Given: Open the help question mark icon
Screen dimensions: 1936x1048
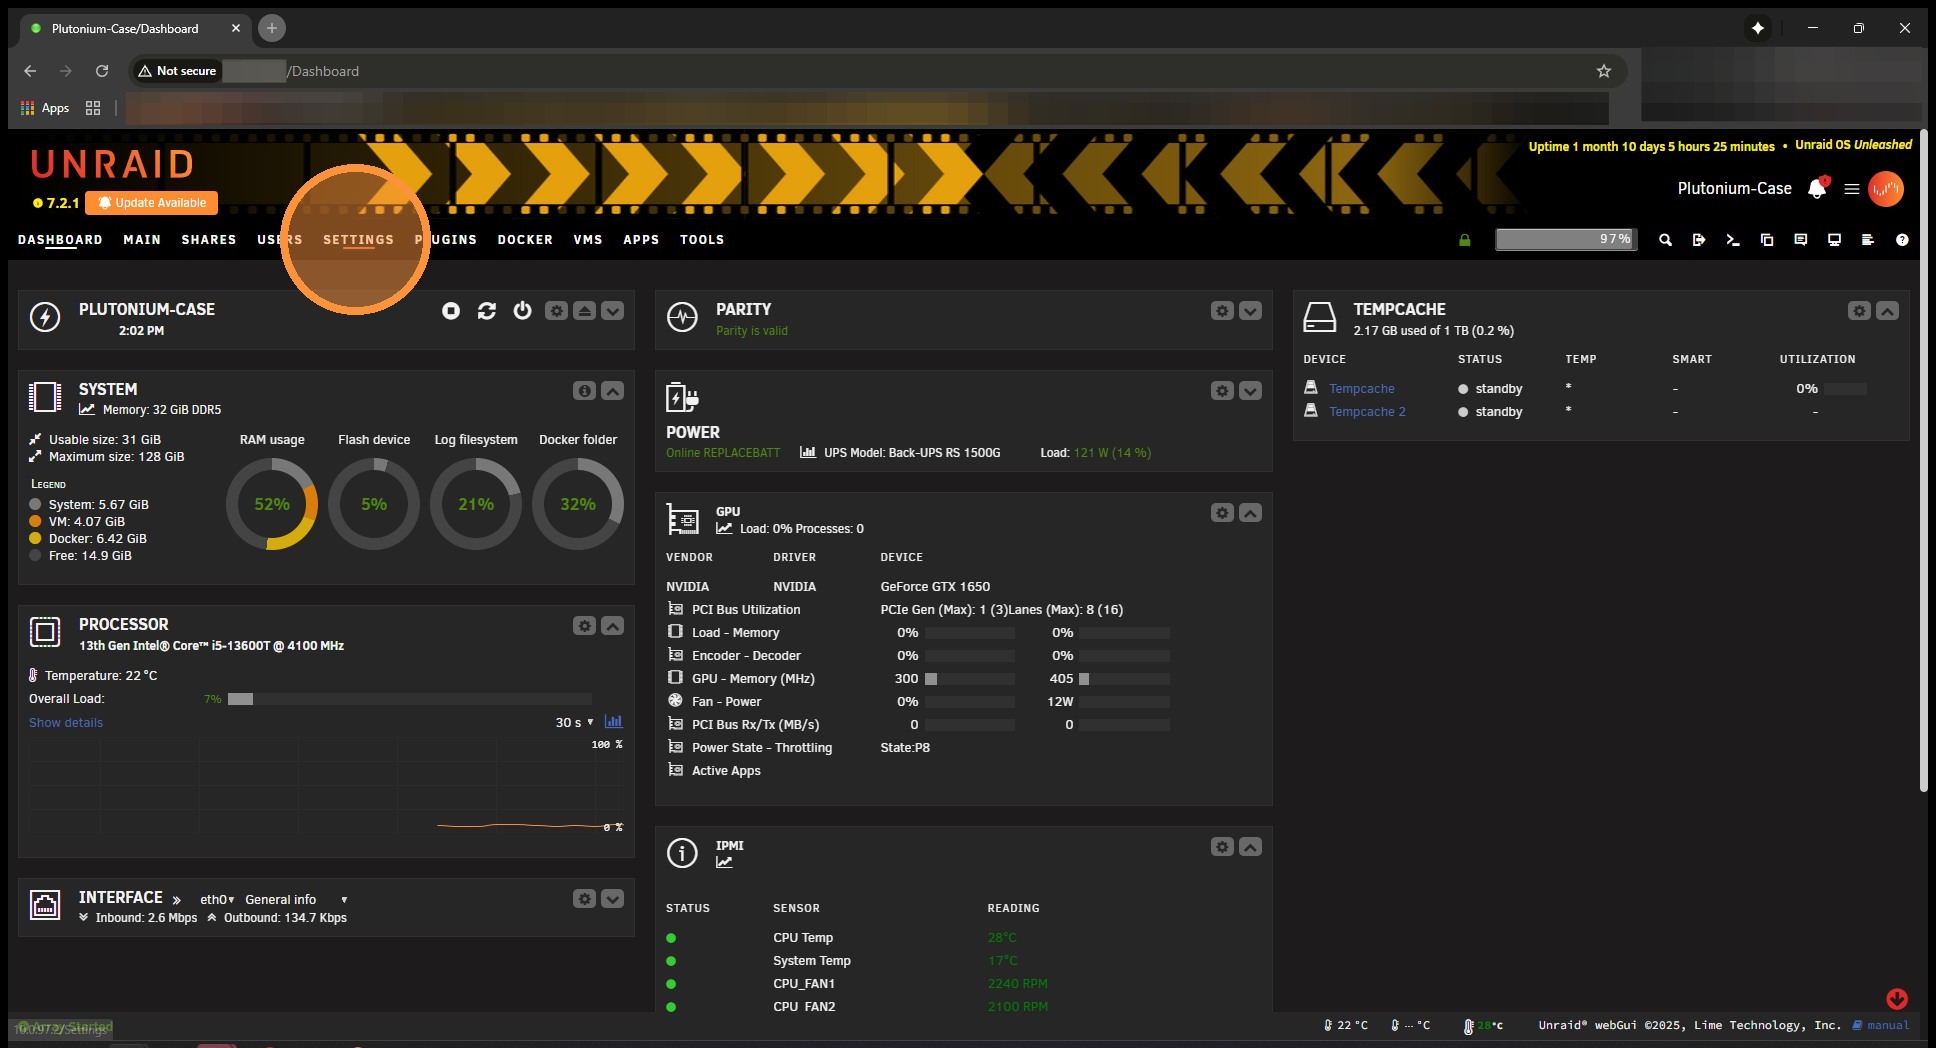Looking at the screenshot, I should pos(1902,240).
